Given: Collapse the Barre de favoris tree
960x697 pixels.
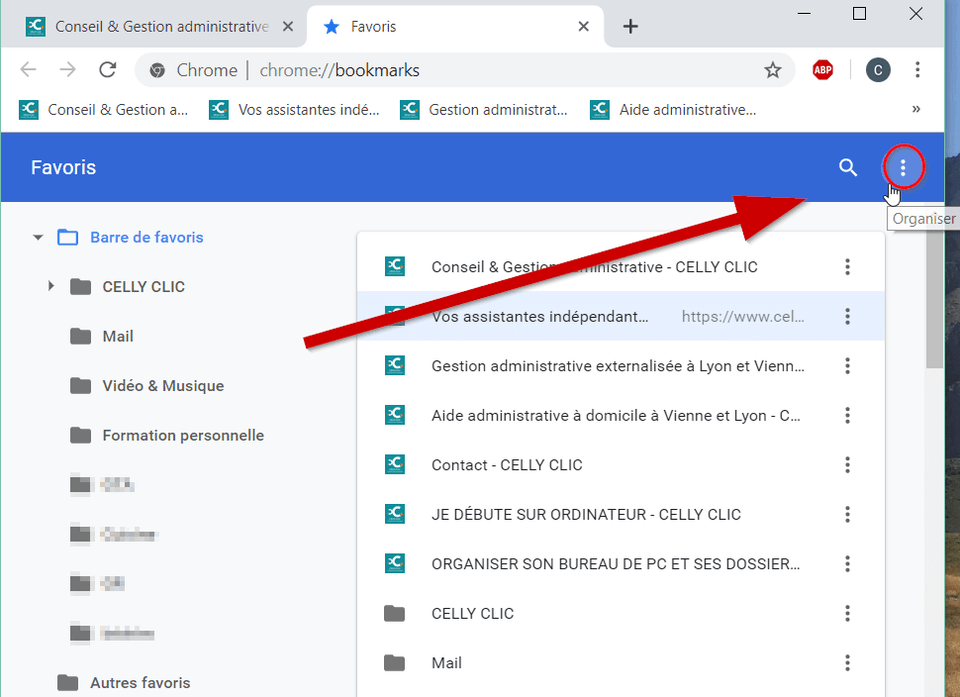Looking at the screenshot, I should coord(38,237).
